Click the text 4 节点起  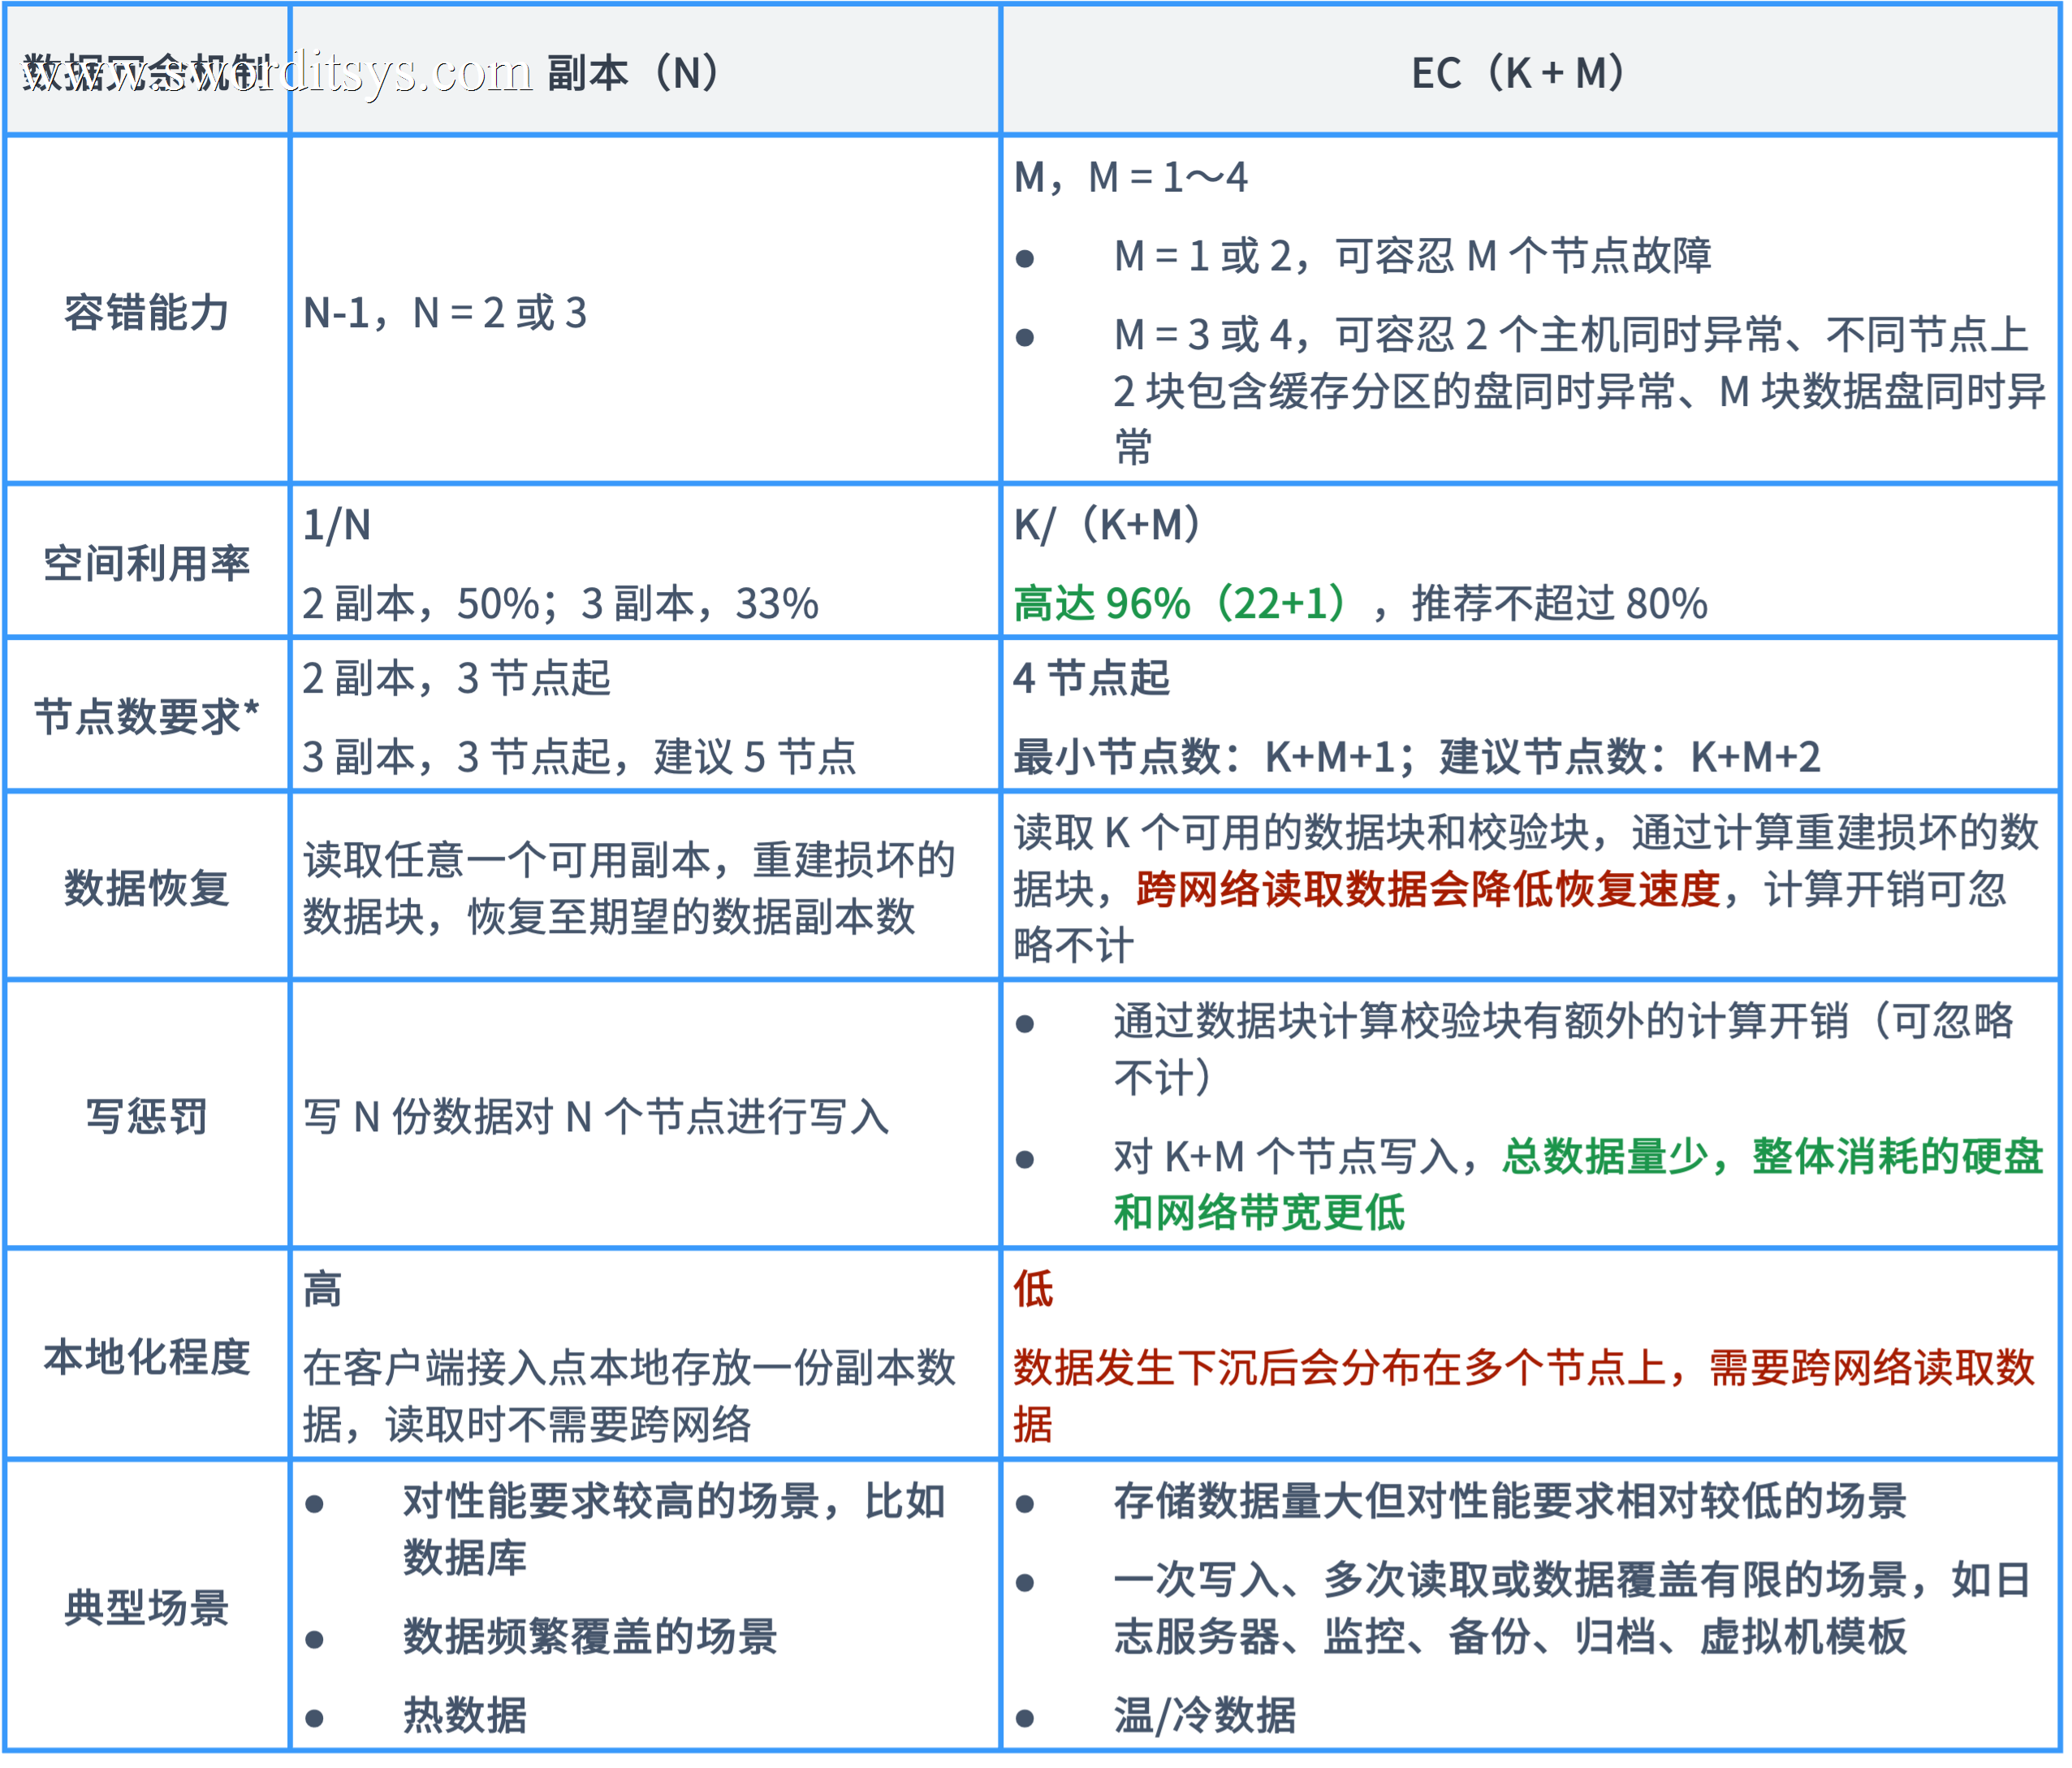1091,678
